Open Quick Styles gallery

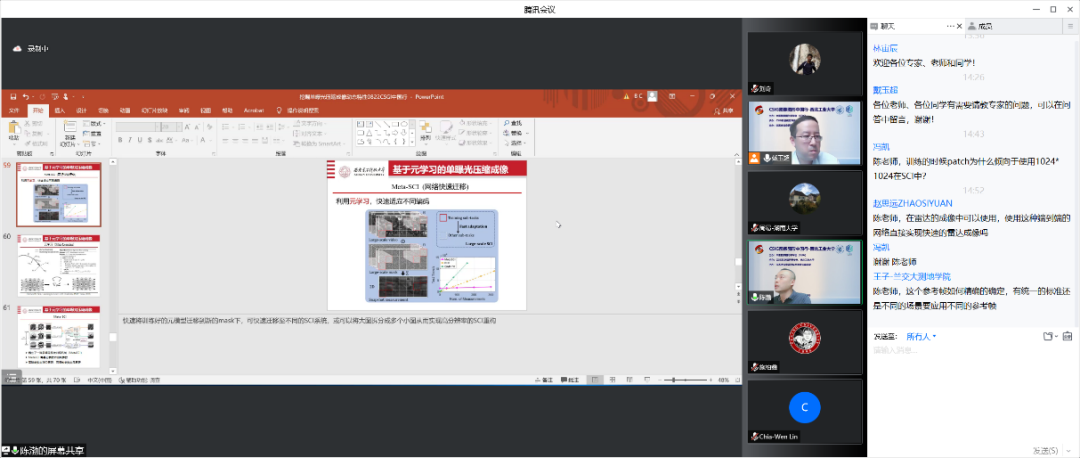point(445,131)
